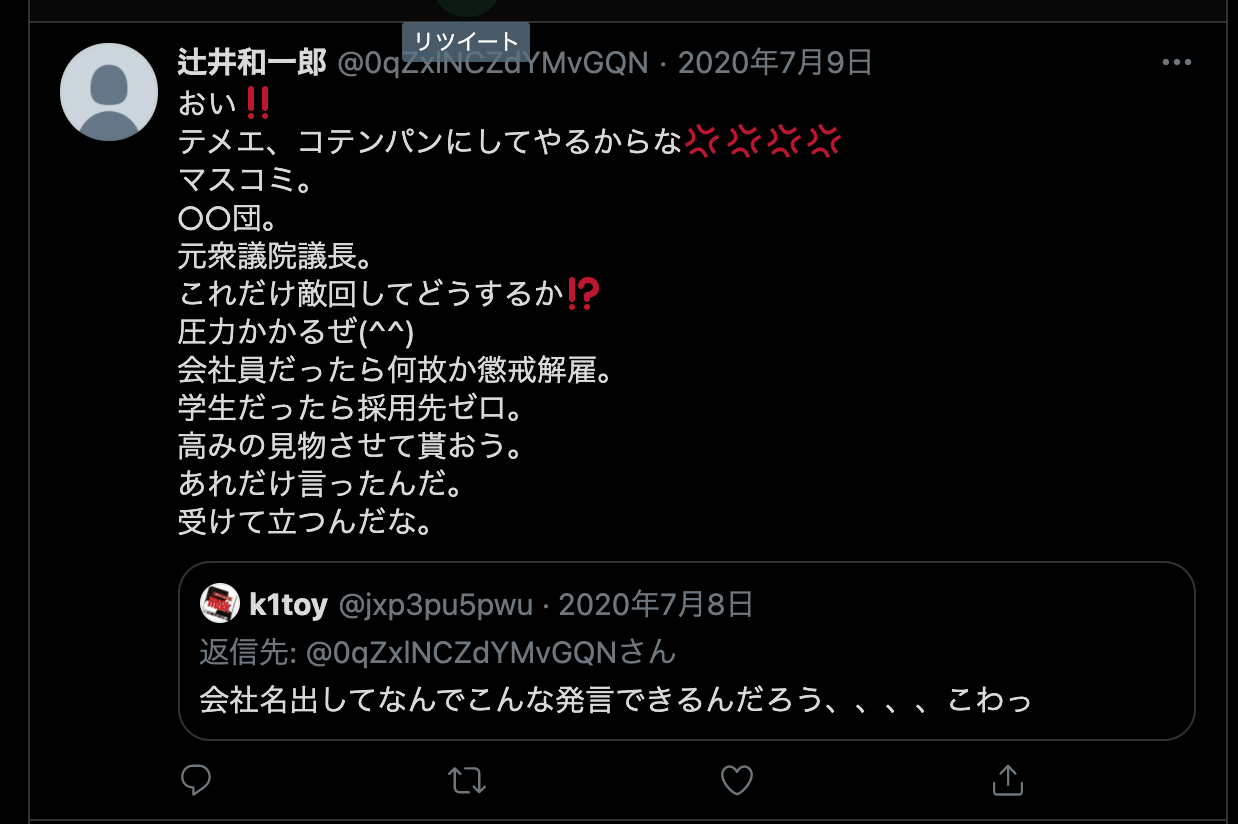The image size is (1238, 824).
Task: Open the quoted tweet text 会社名出して…
Action: pos(616,699)
